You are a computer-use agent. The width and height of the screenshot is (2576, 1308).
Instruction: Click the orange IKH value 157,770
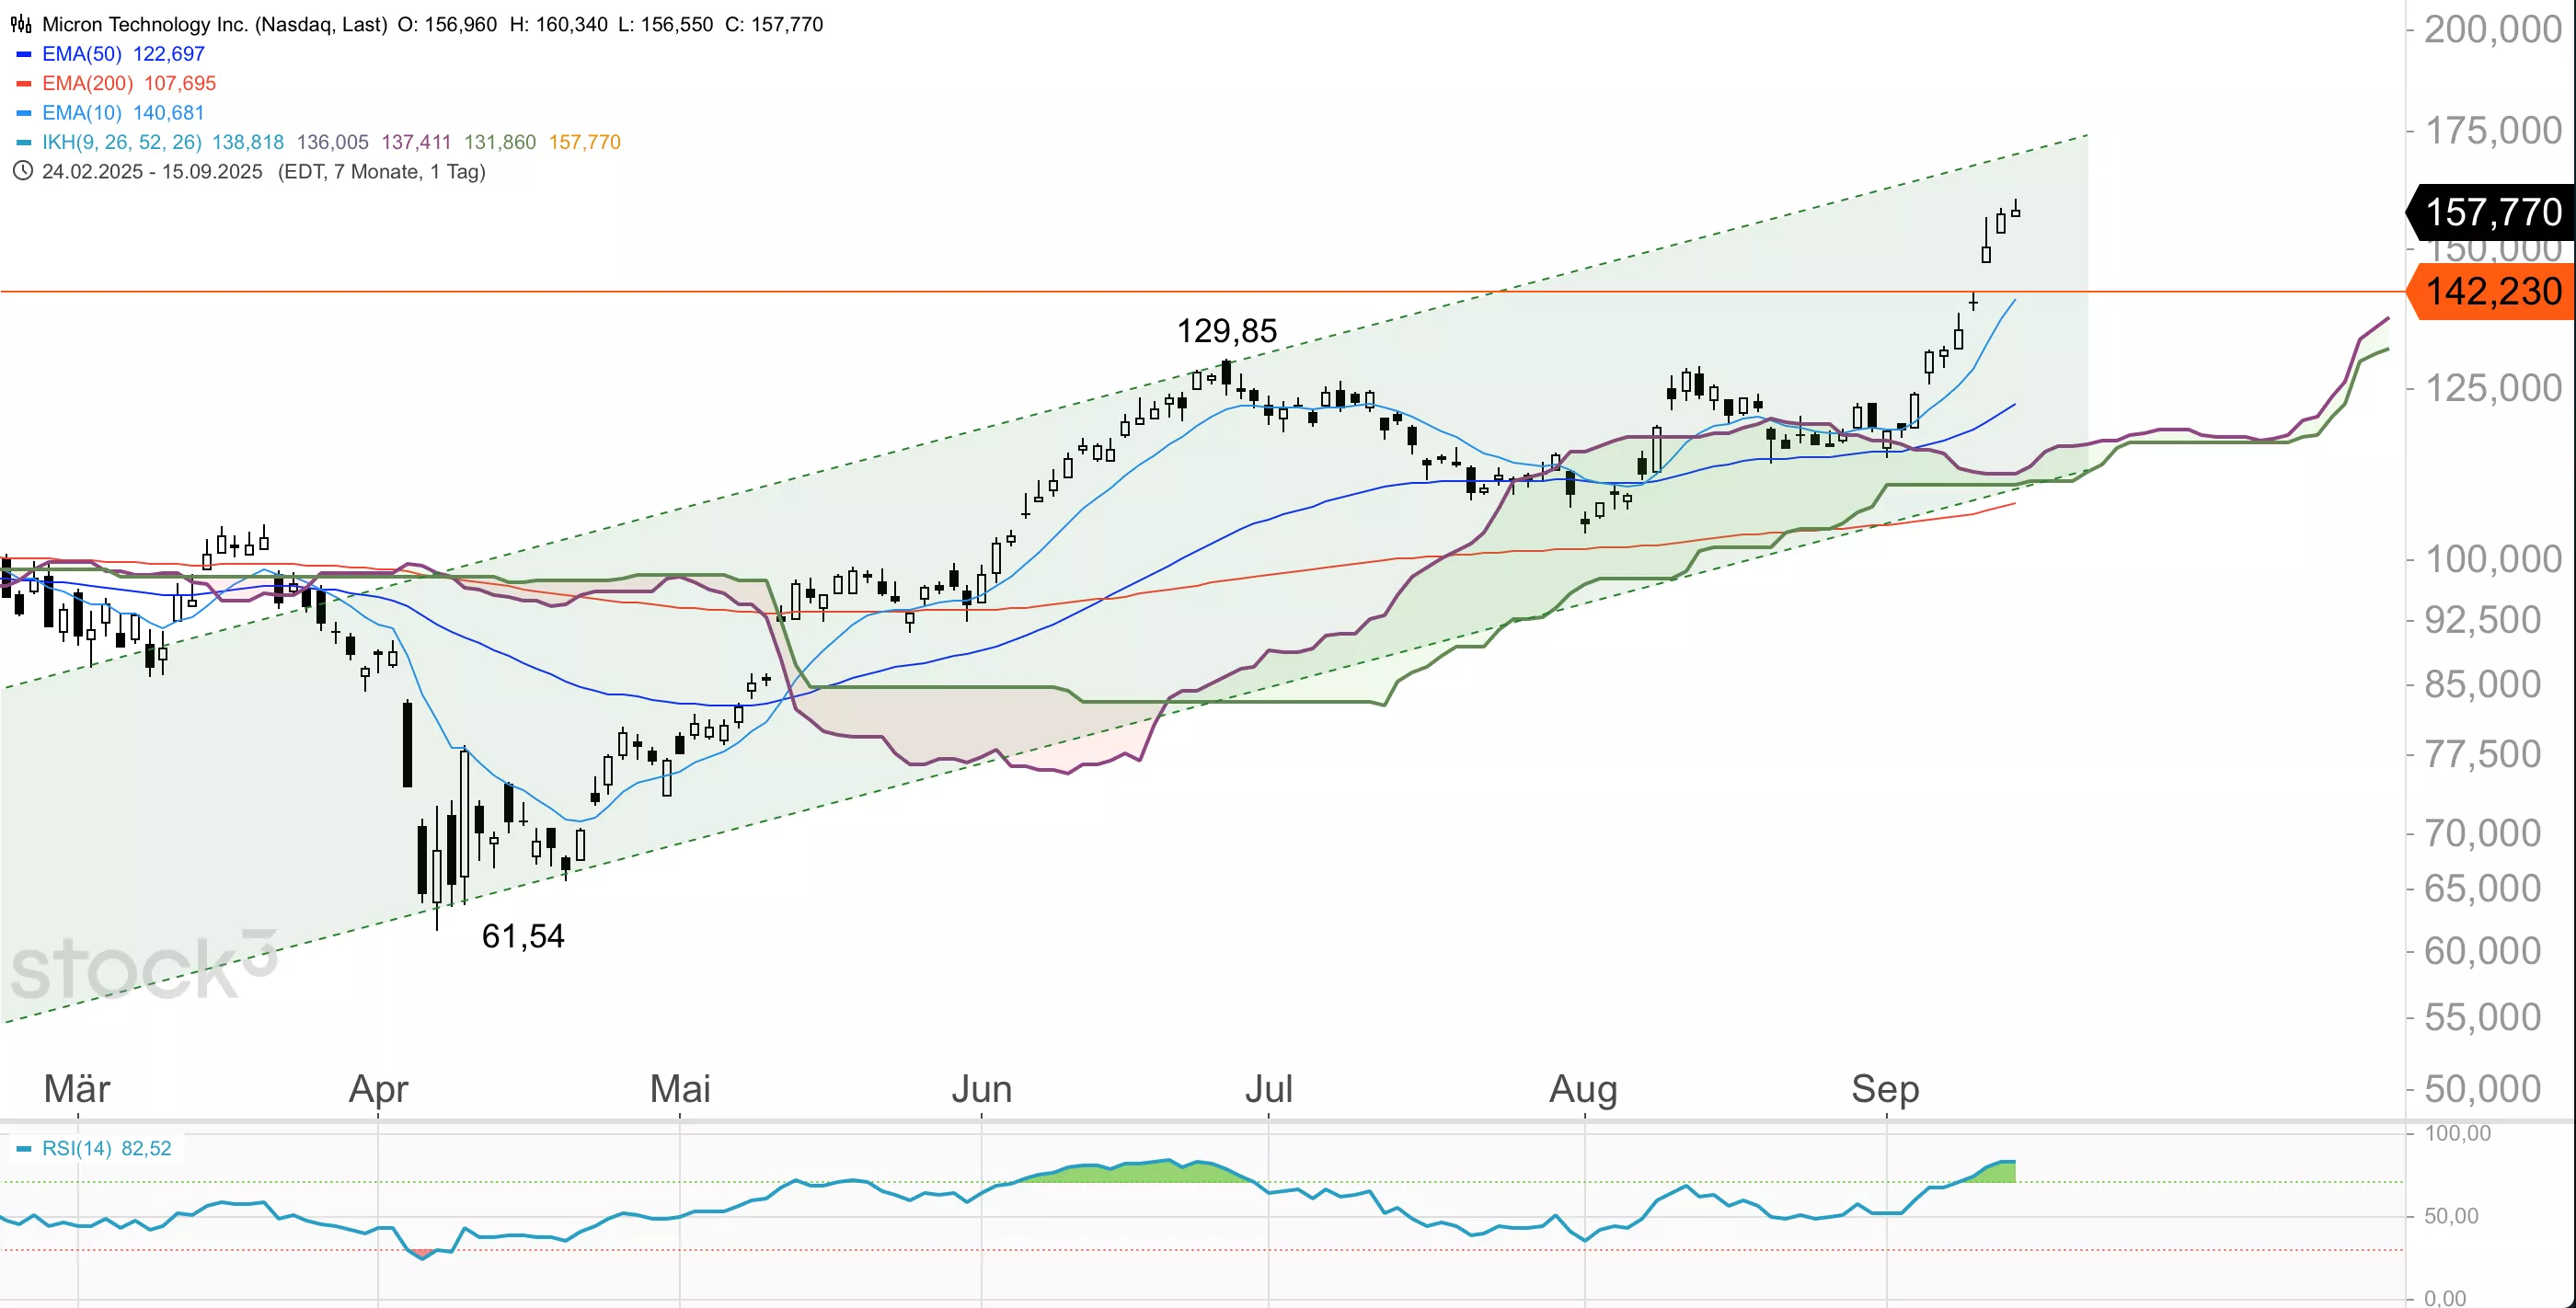point(585,142)
